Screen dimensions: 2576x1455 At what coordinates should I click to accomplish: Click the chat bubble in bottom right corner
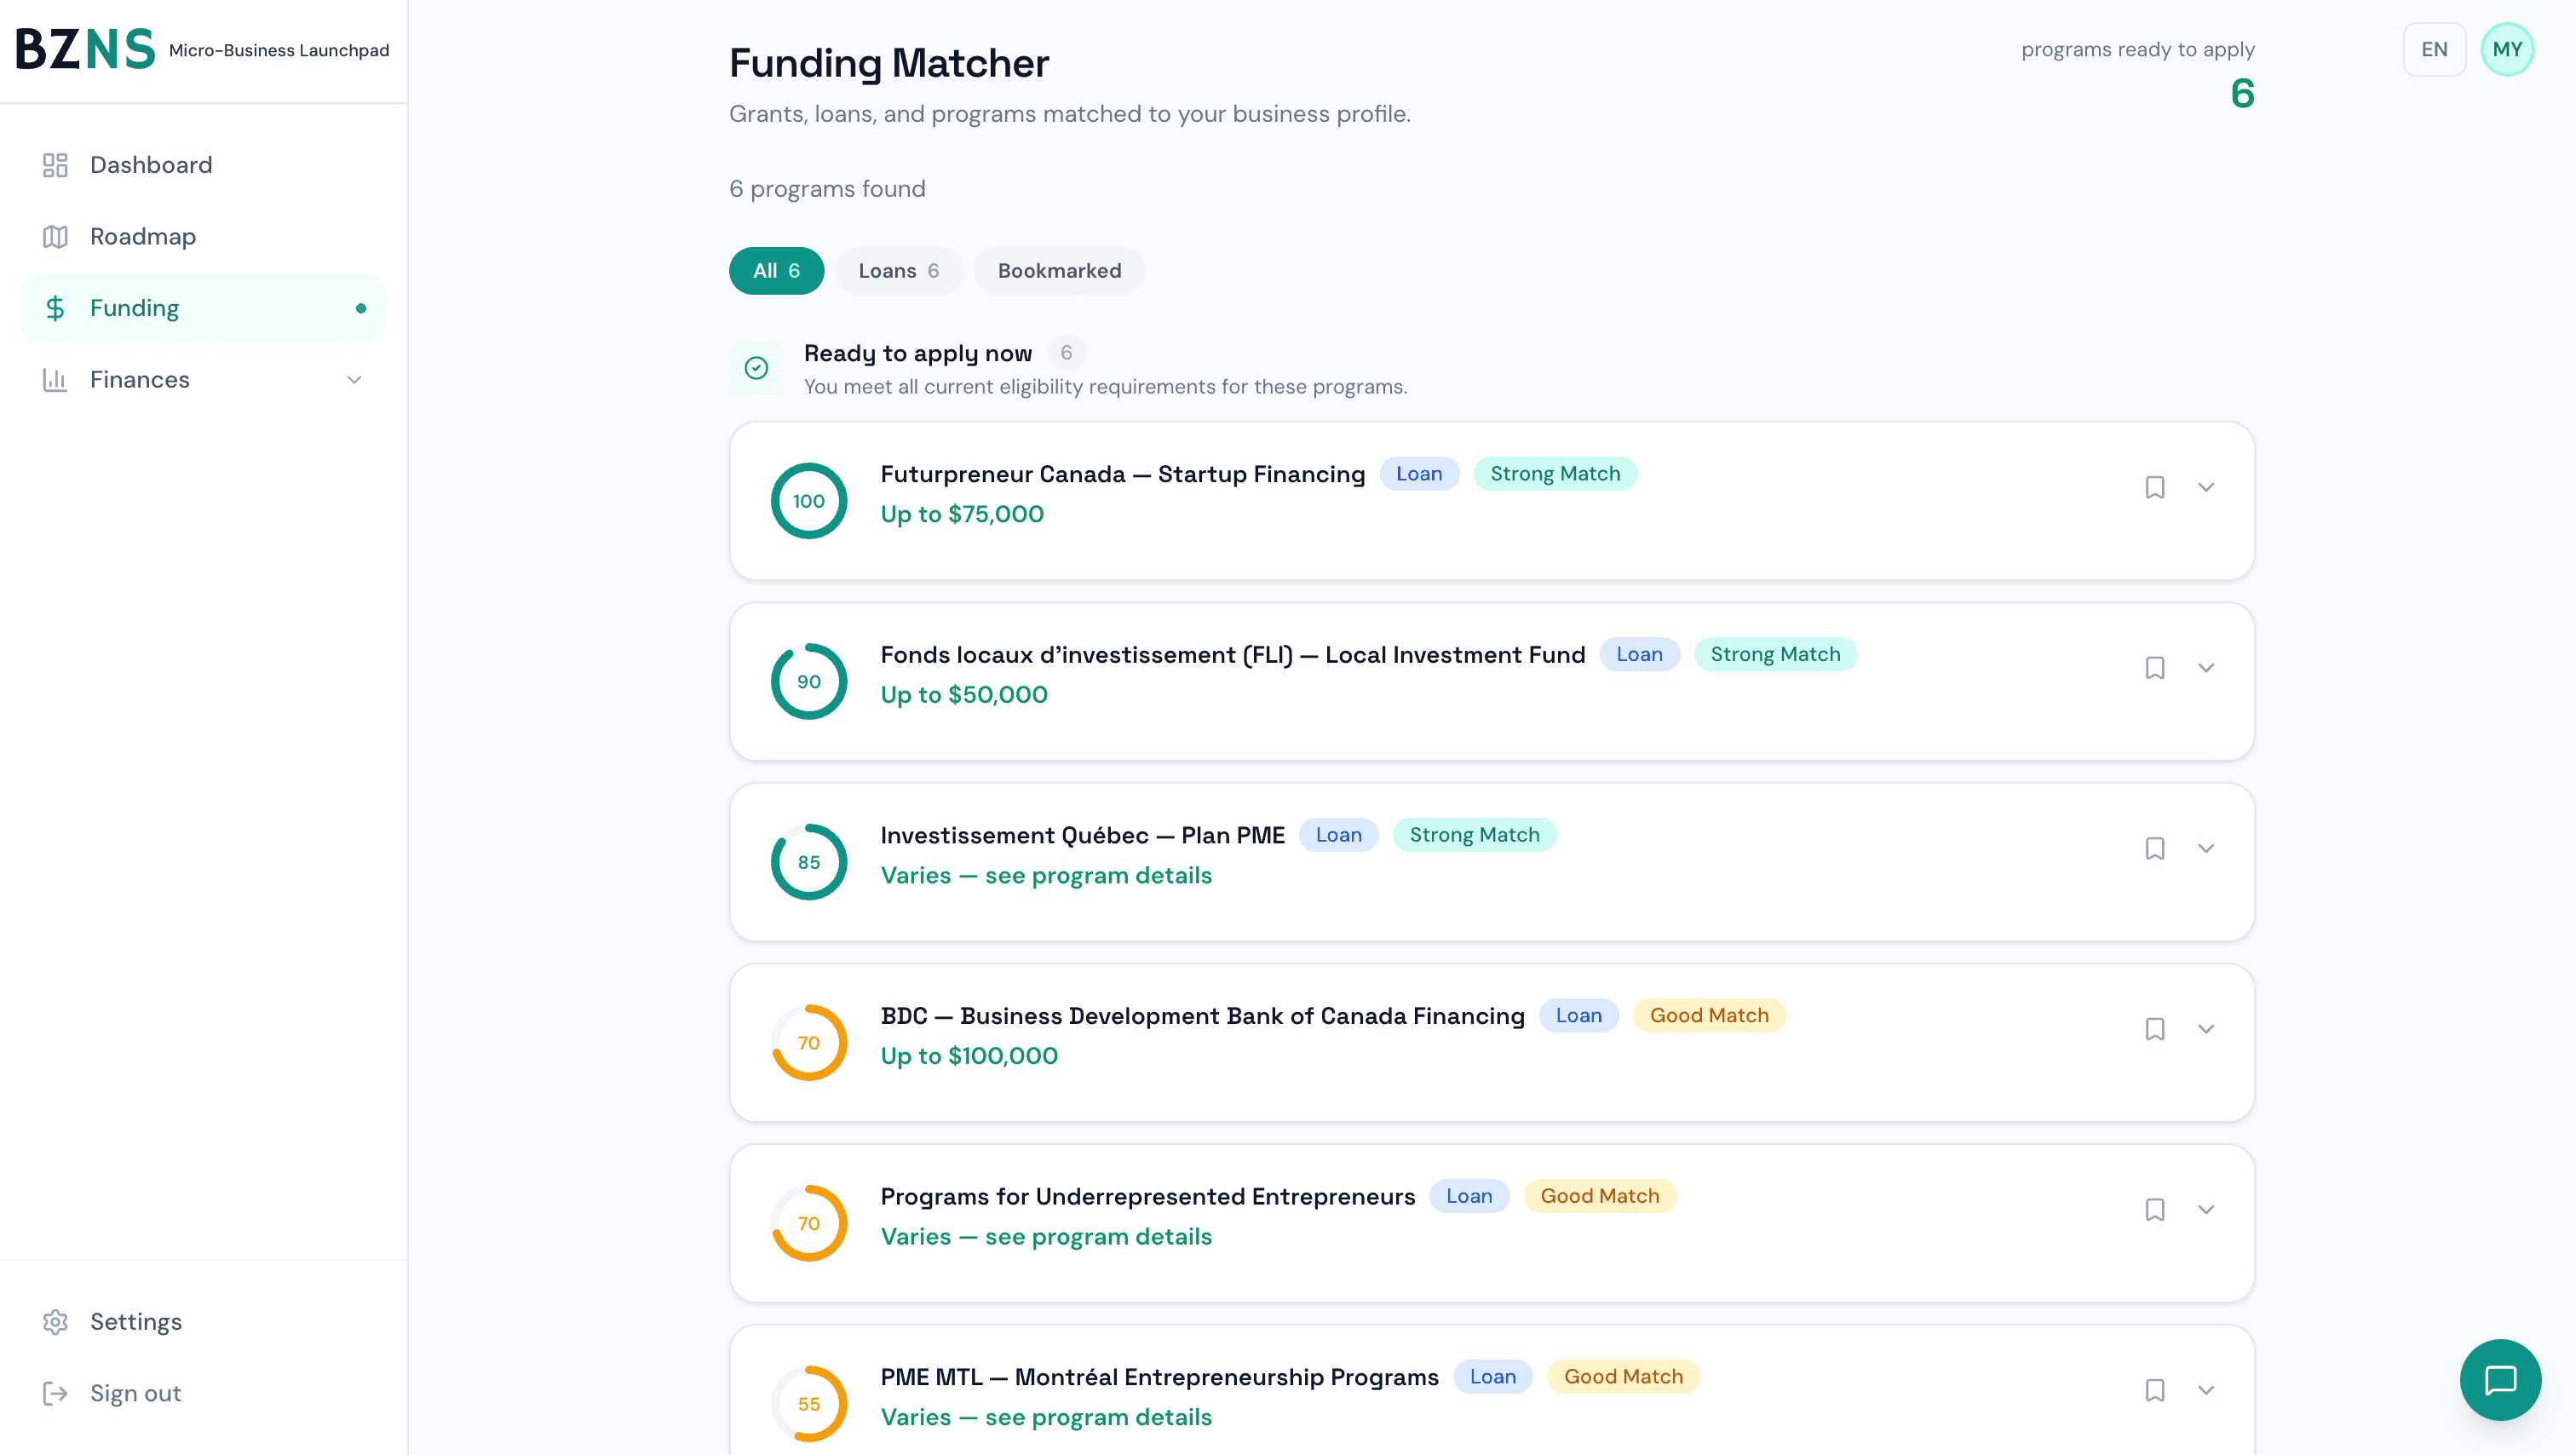(x=2500, y=1380)
